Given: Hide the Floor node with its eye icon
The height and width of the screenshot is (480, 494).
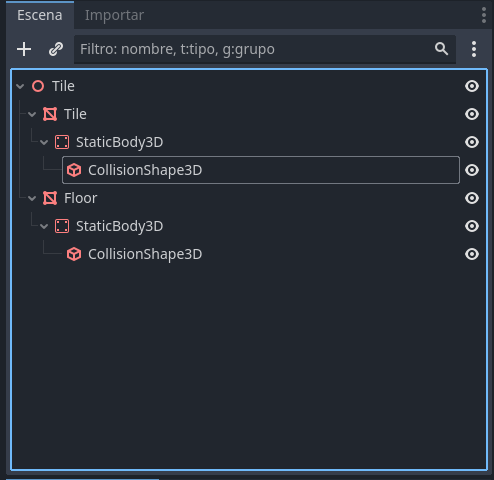Looking at the screenshot, I should tap(472, 198).
